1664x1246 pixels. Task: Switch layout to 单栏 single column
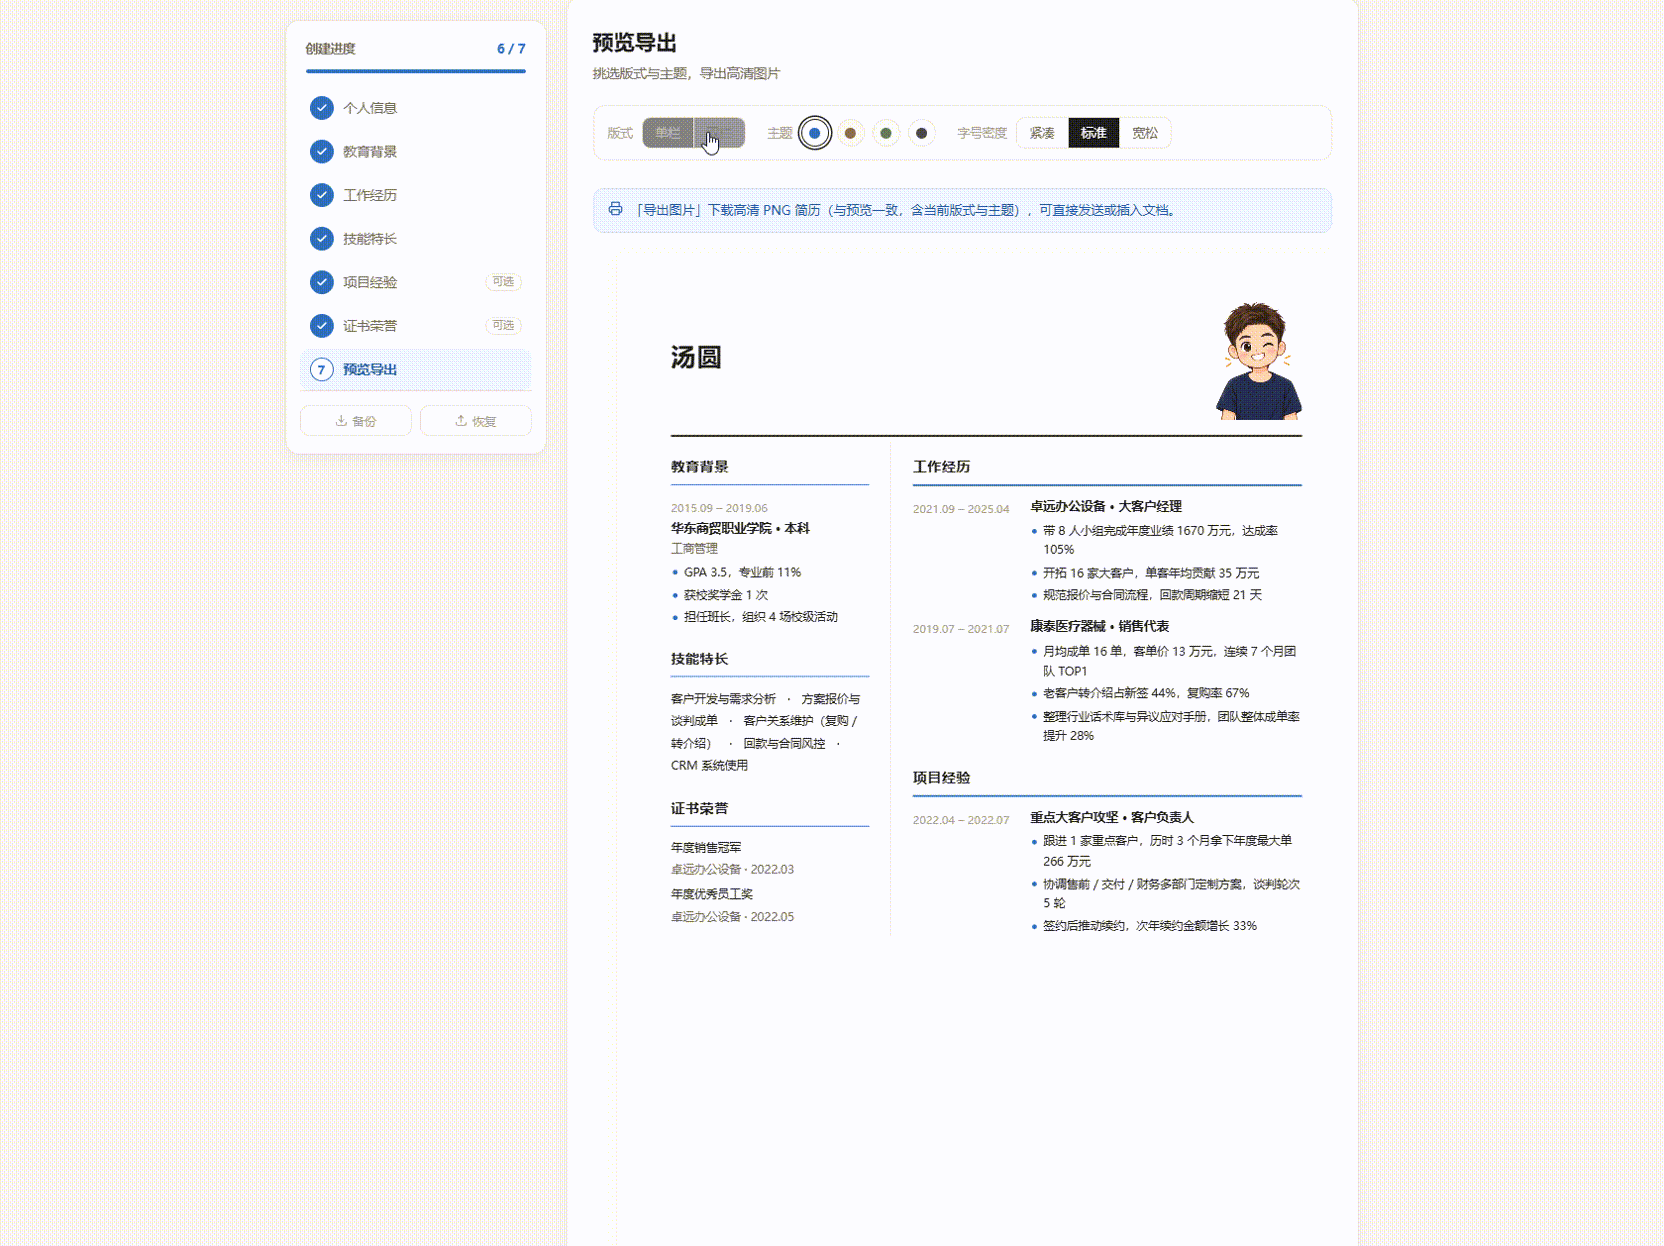[x=668, y=133]
